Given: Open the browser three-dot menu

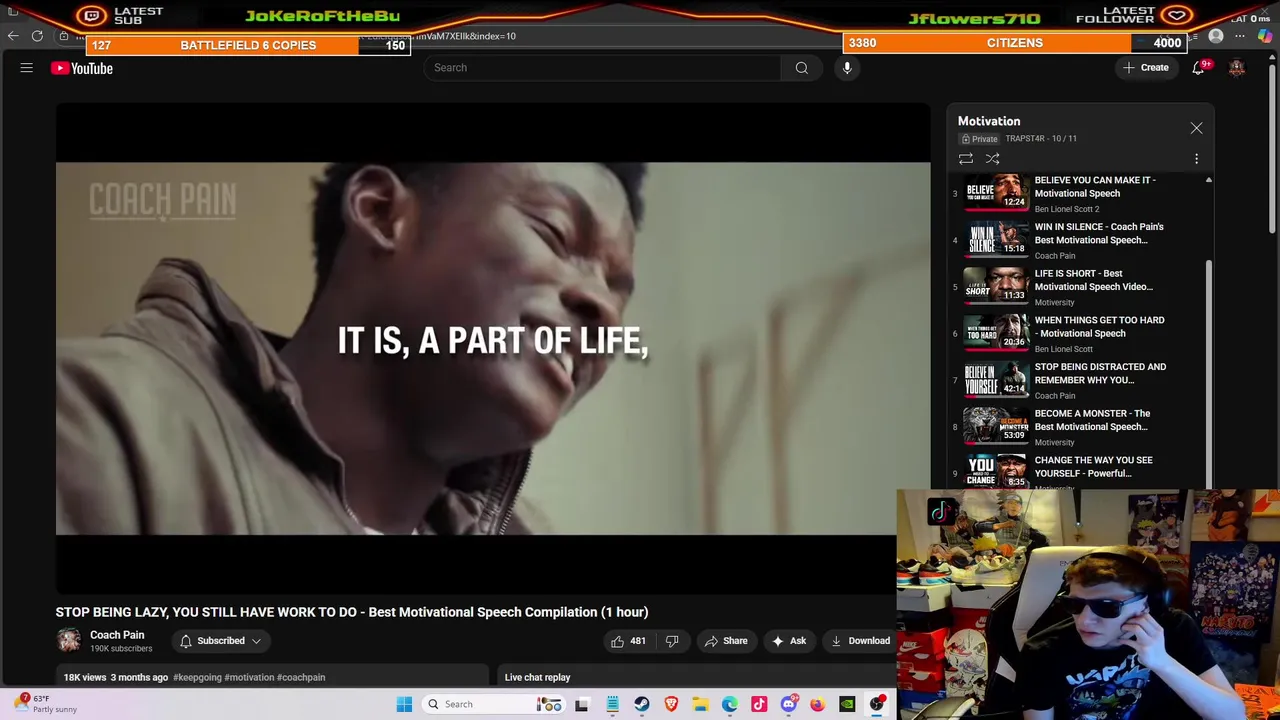Looking at the screenshot, I should coord(1240,36).
